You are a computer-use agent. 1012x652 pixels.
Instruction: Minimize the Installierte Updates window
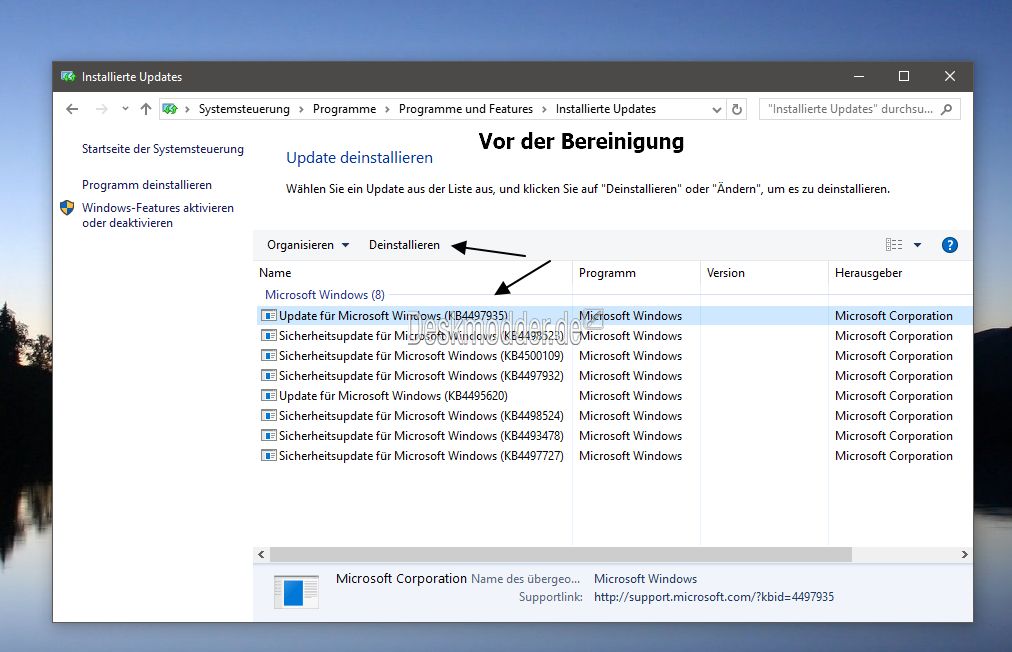[x=858, y=76]
